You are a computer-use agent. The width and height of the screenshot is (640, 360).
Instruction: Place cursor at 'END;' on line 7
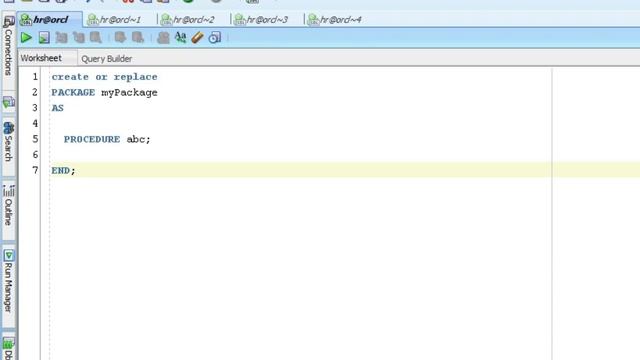(x=63, y=171)
